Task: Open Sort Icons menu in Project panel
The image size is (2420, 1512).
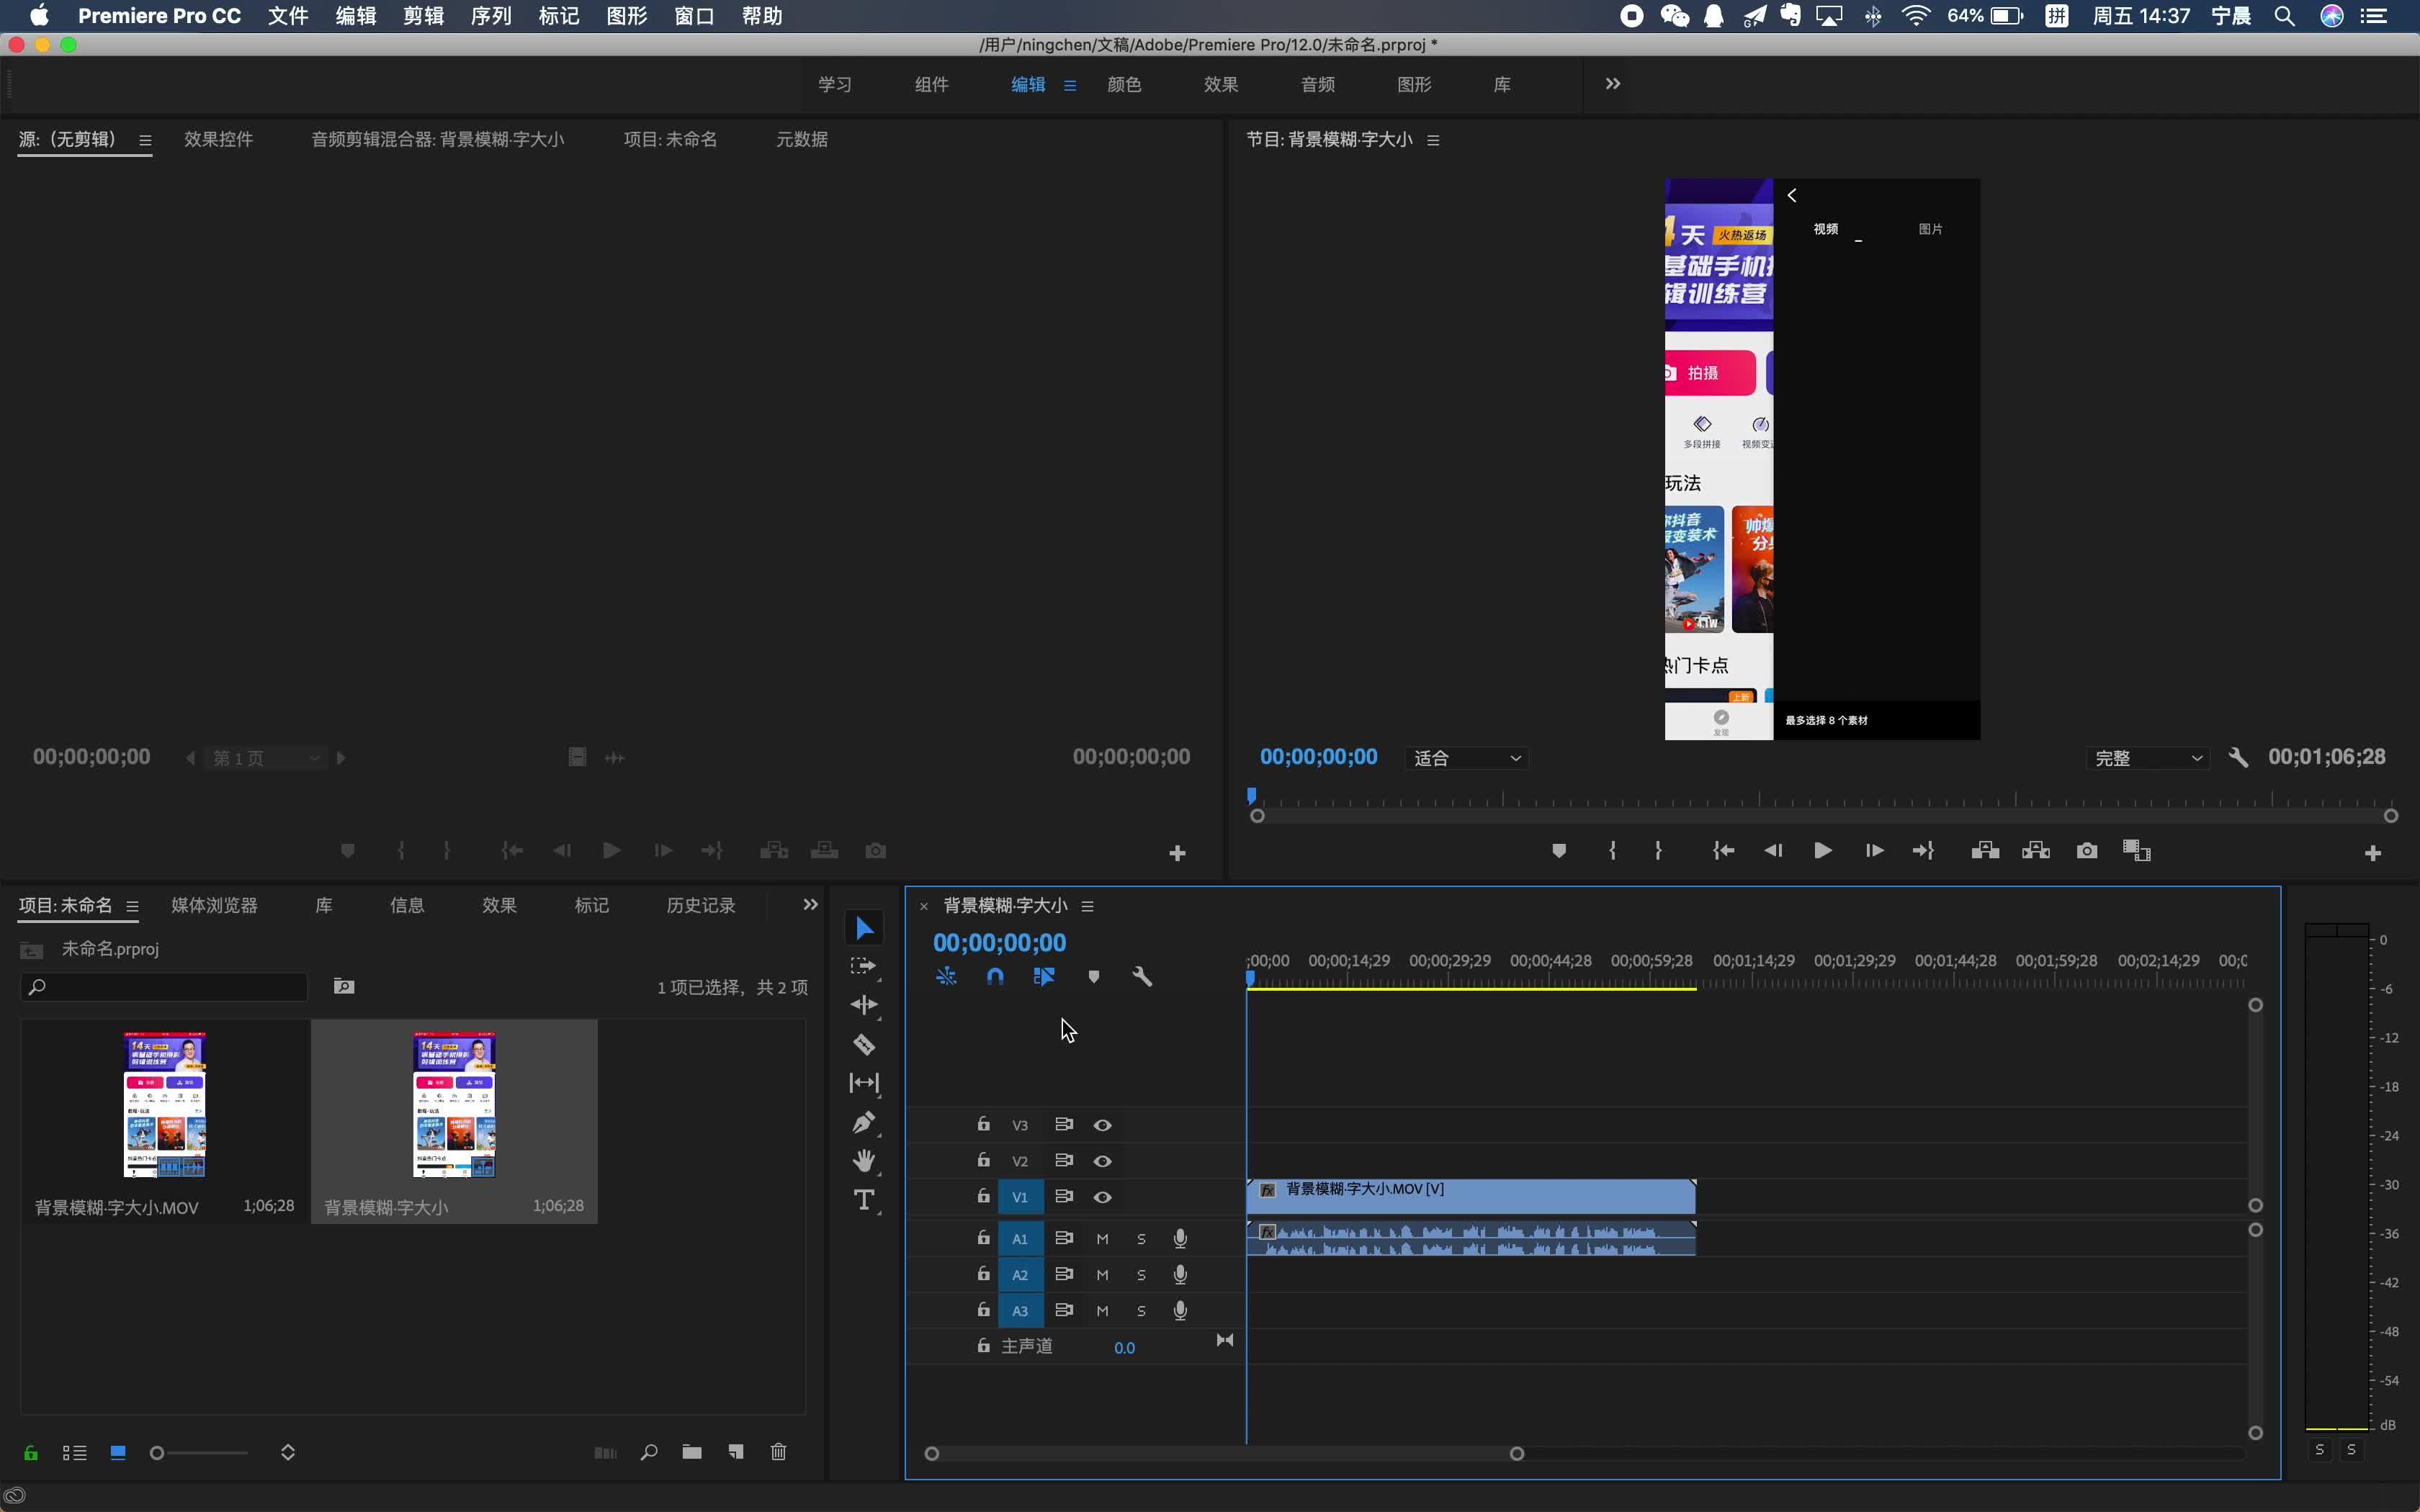Action: coord(288,1453)
